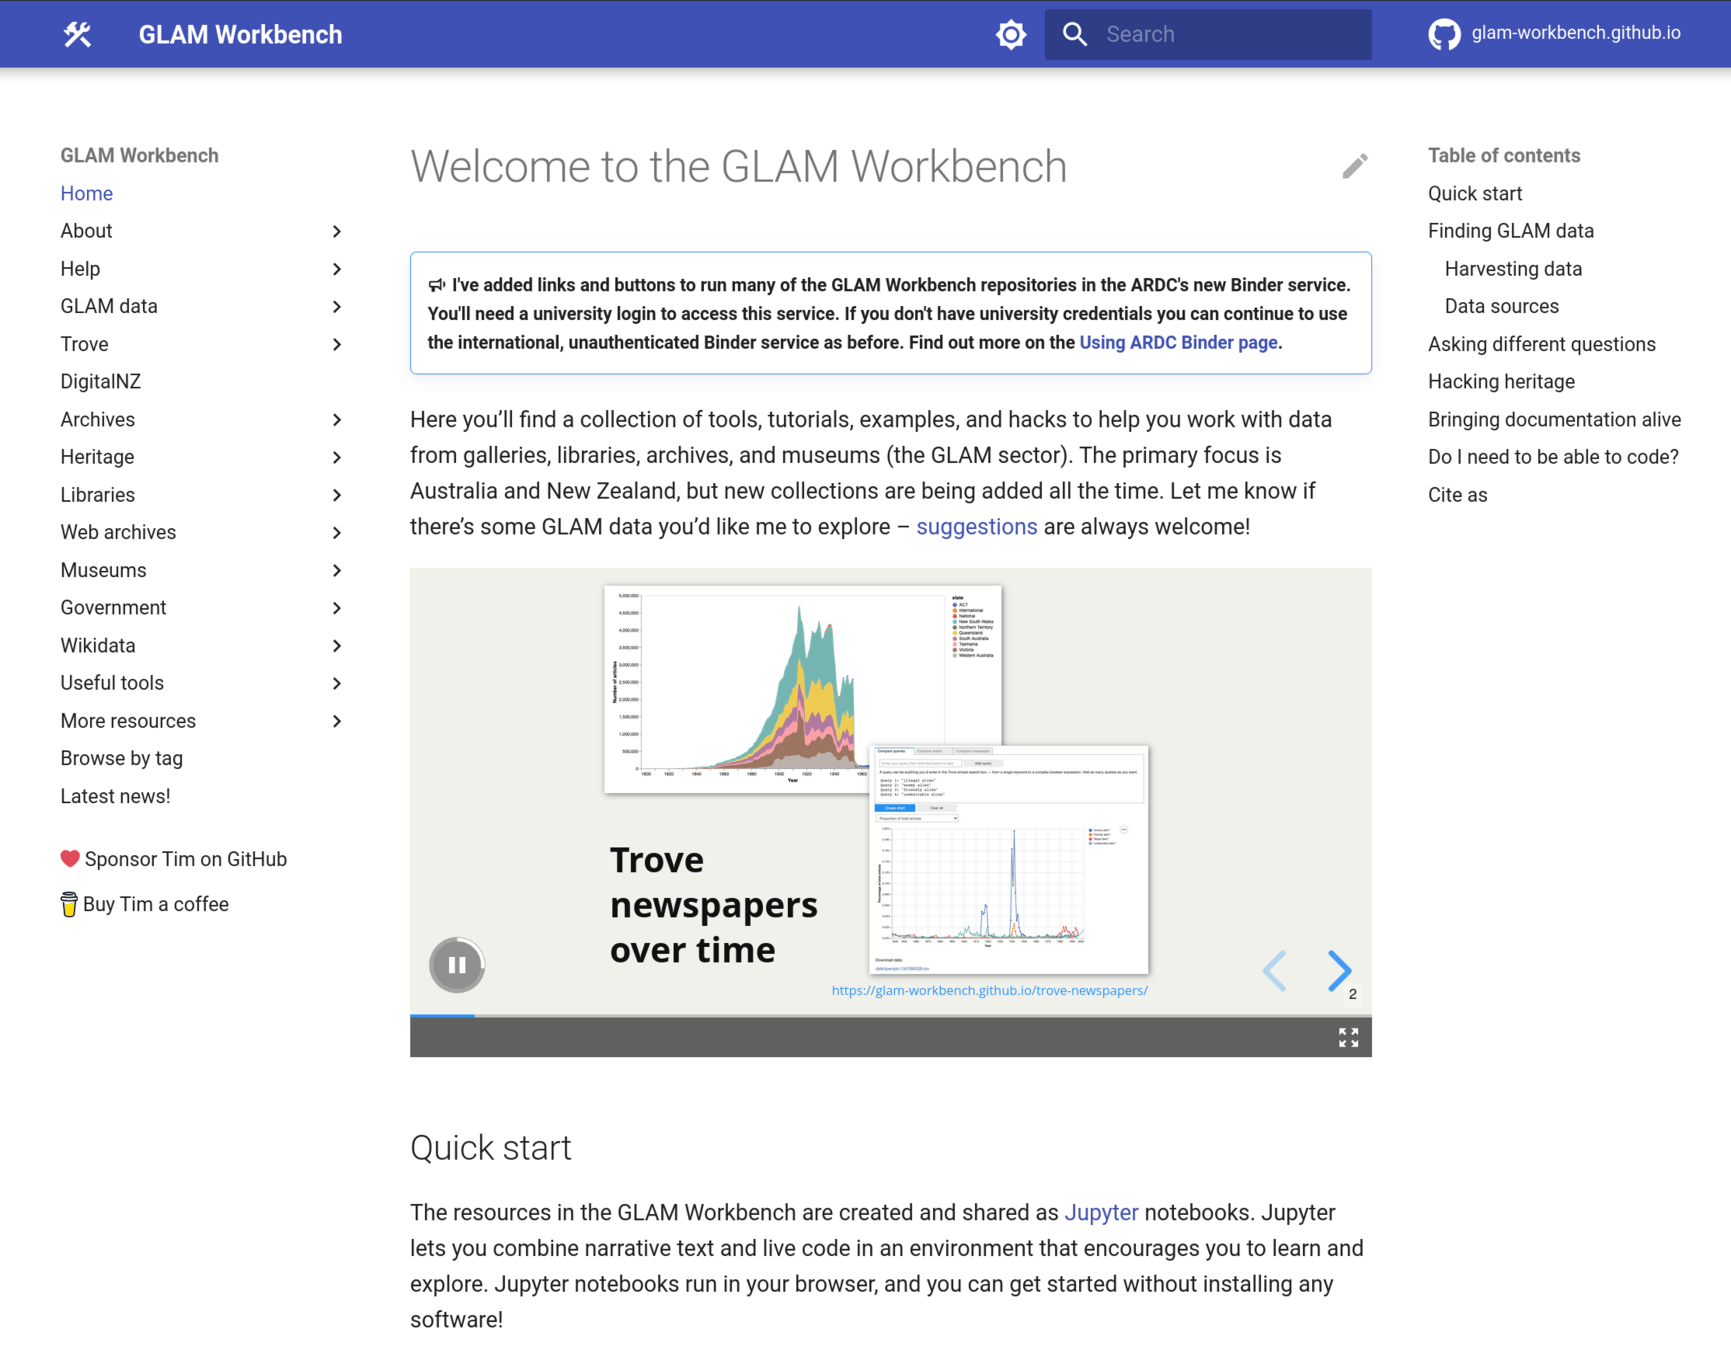Open DigitalNZ in the sidebar
Screen dimensions: 1731x1350
click(100, 382)
